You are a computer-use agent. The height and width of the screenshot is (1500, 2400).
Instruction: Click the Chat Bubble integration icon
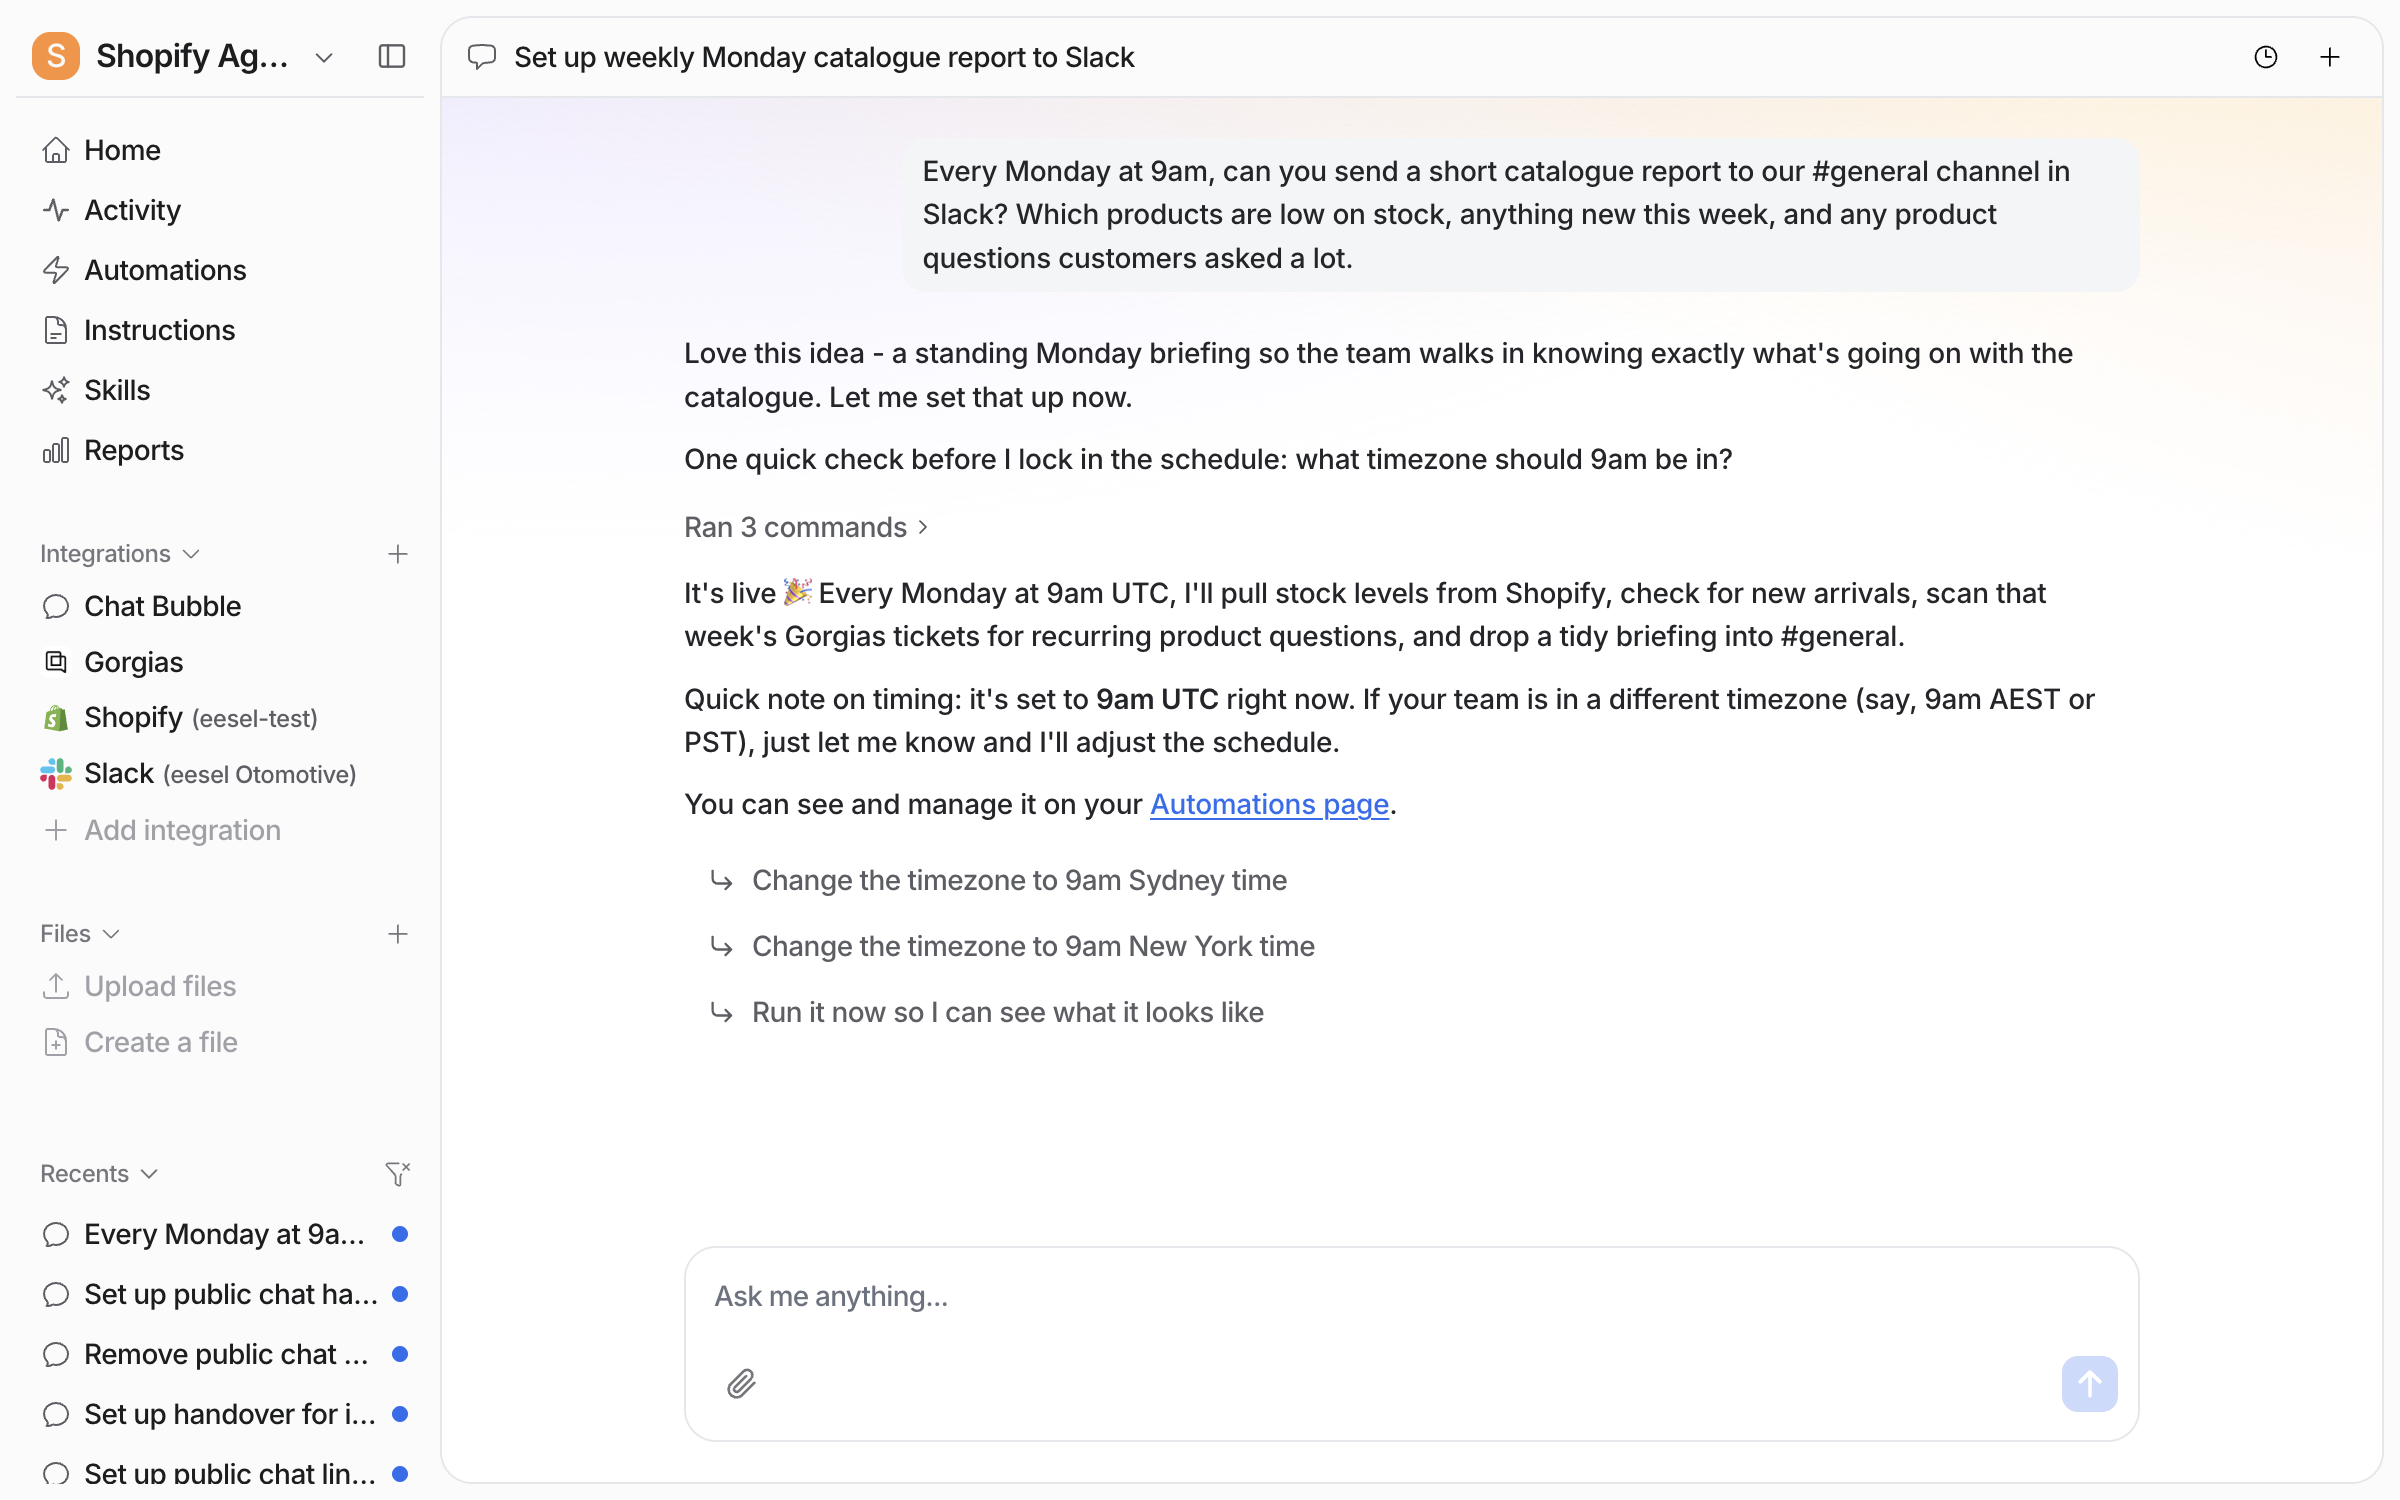[x=56, y=606]
